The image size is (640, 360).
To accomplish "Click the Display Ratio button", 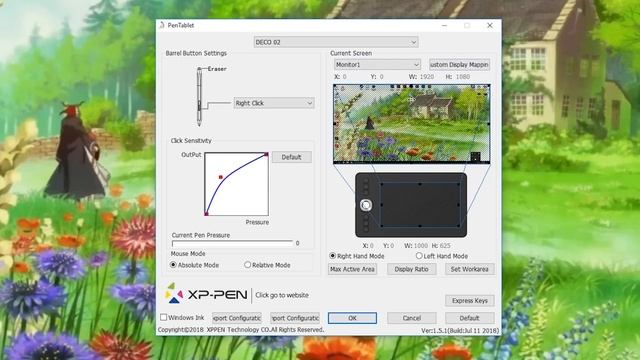I will (x=411, y=269).
